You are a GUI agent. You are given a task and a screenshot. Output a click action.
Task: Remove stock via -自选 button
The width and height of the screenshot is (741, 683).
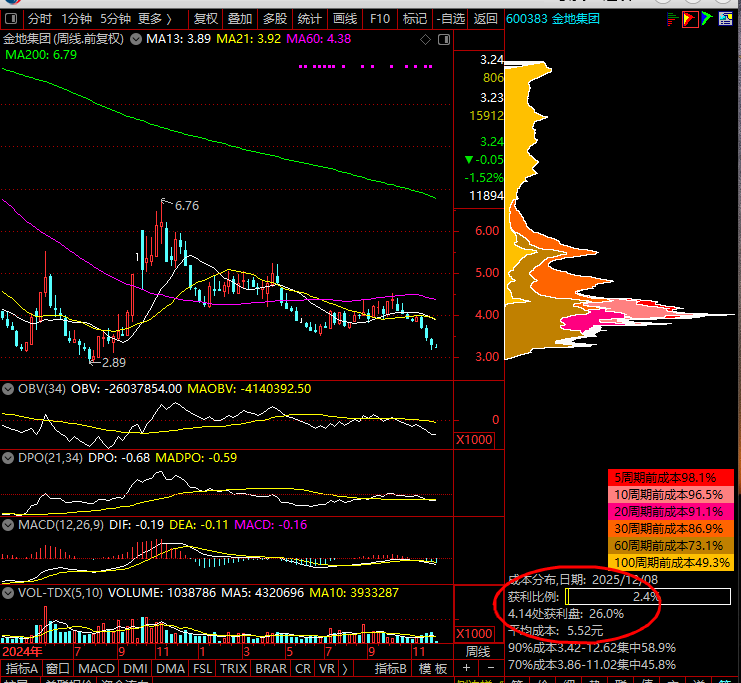pos(450,19)
